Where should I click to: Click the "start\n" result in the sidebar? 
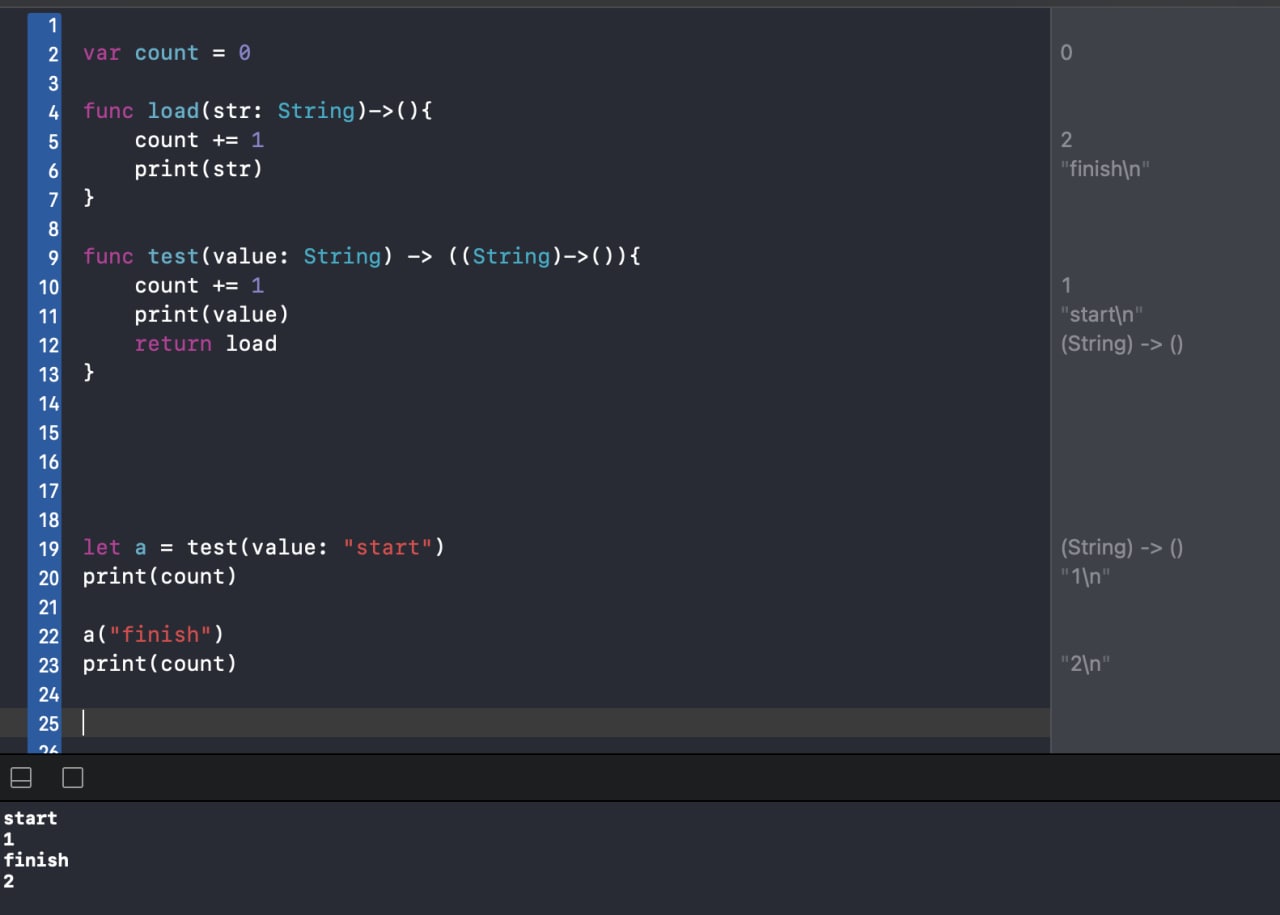point(1101,314)
